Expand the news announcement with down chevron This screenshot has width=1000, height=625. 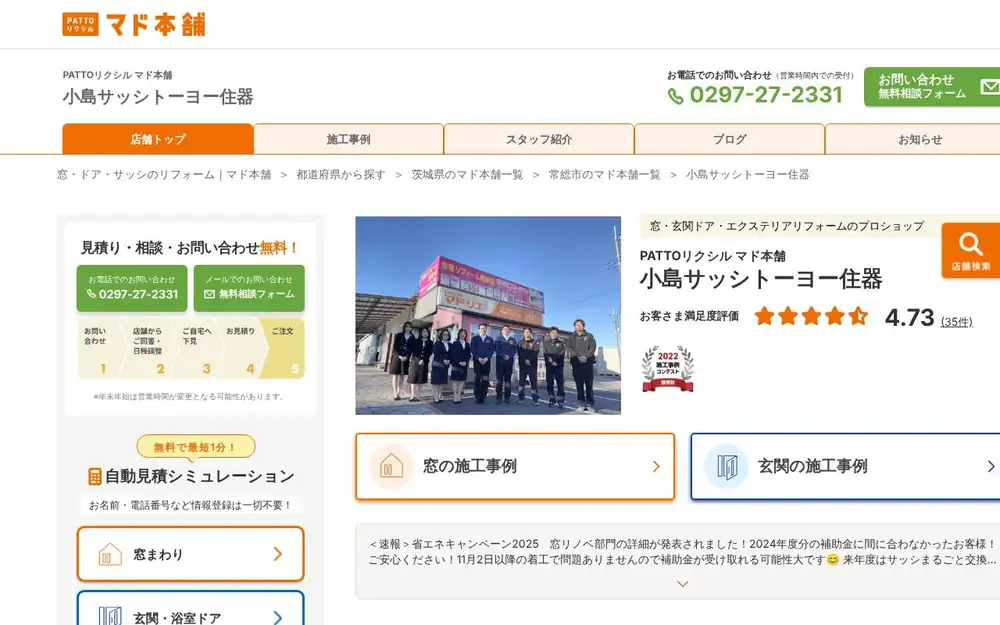click(x=682, y=584)
